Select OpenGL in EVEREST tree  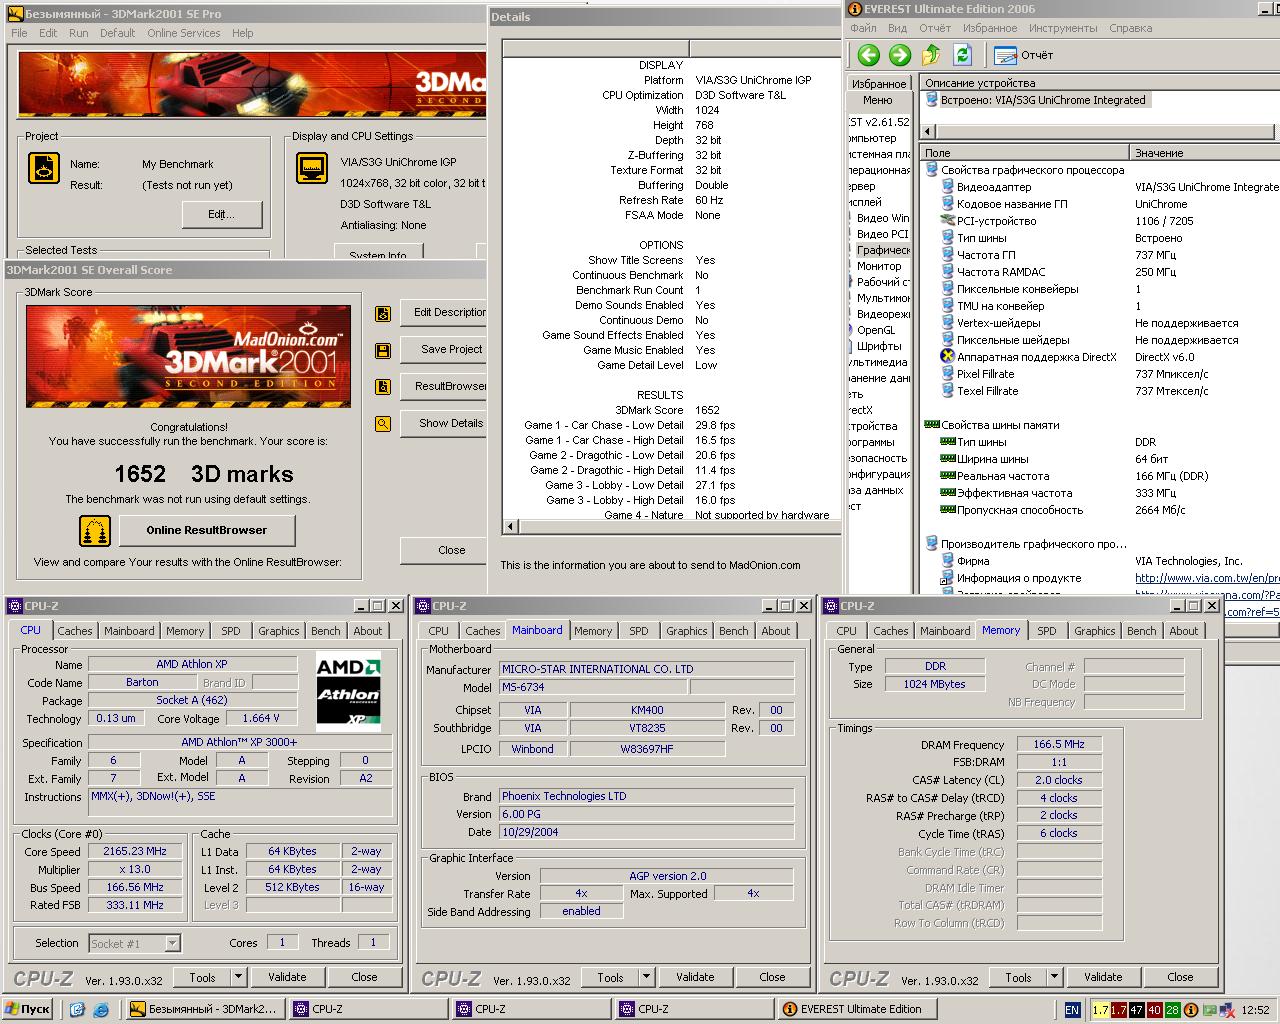876,330
